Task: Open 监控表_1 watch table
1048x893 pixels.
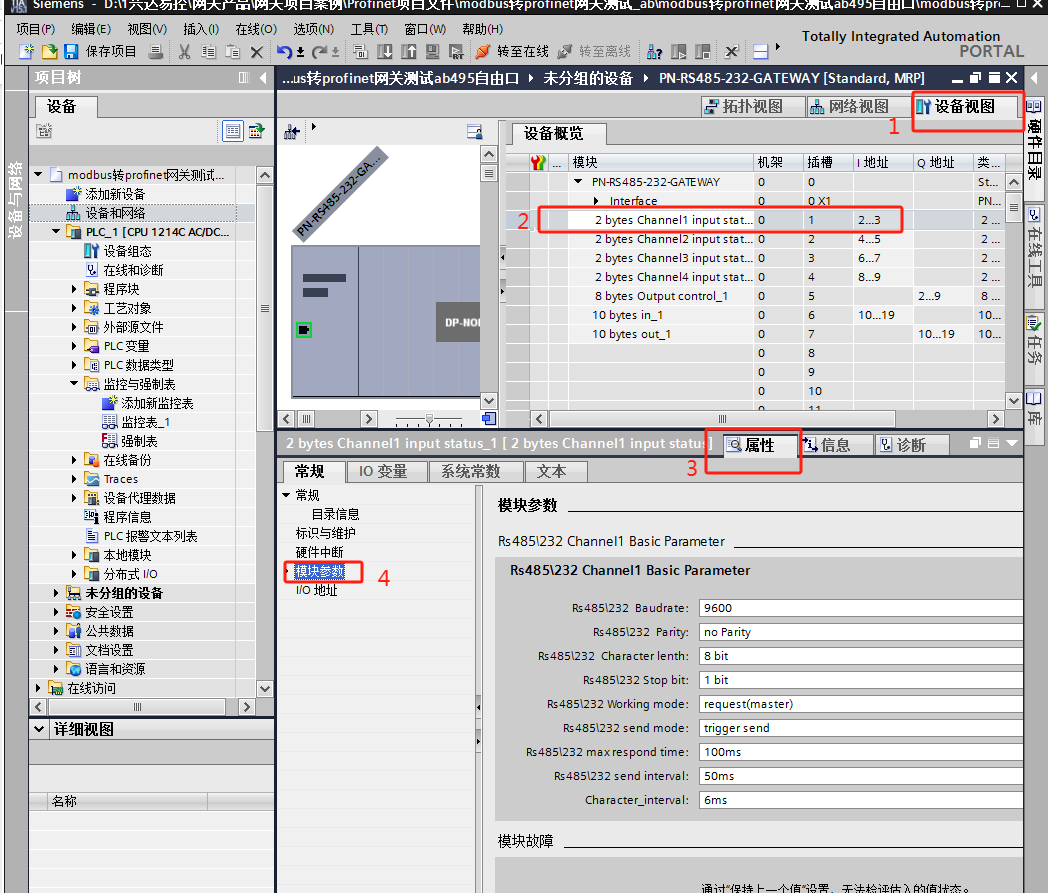Action: pos(146,422)
